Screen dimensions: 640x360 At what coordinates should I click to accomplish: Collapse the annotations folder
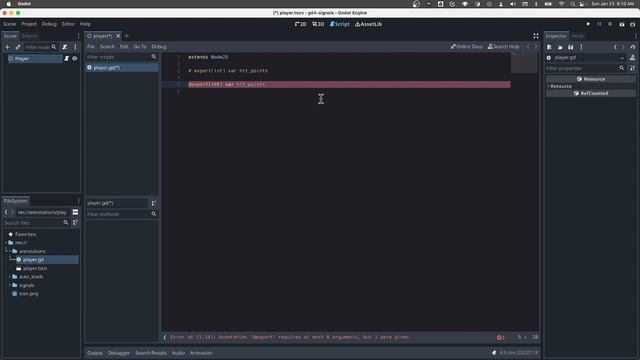[10, 251]
